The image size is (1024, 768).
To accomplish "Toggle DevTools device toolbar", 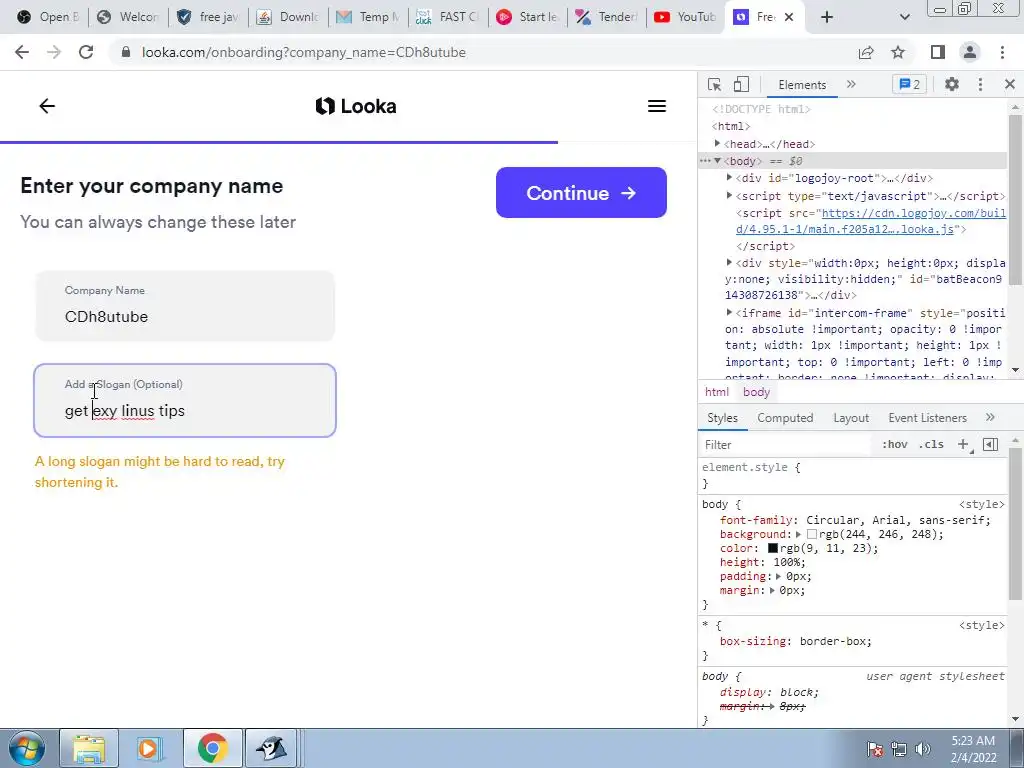I will pyautogui.click(x=741, y=84).
